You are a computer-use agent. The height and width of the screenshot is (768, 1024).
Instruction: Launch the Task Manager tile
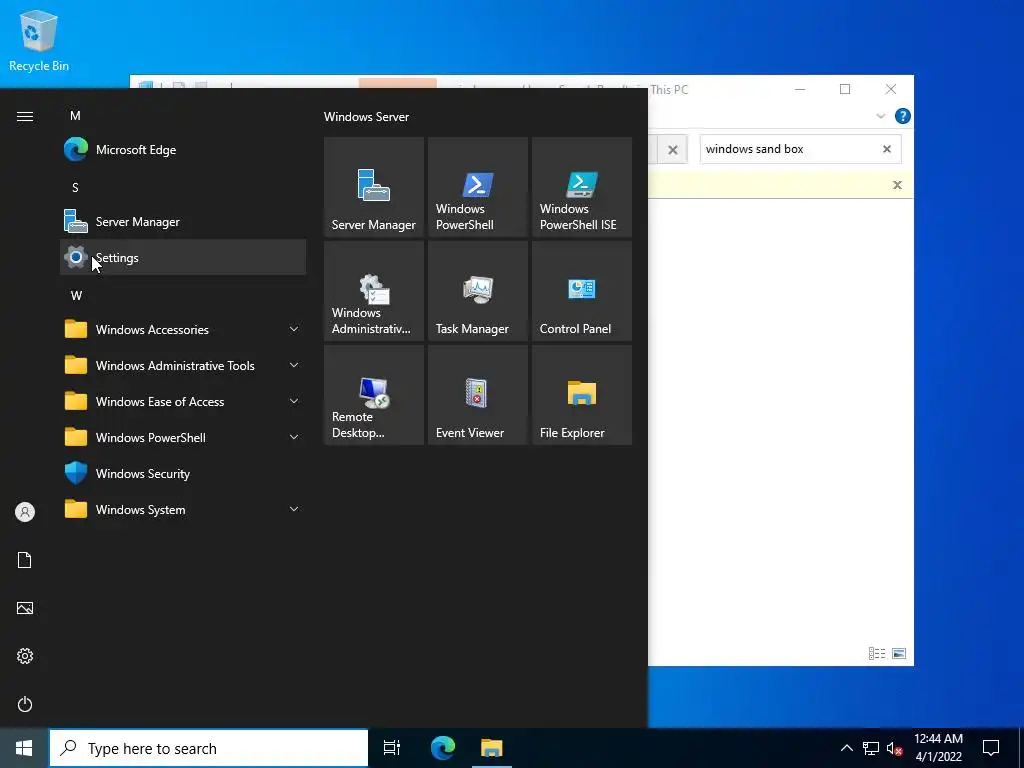click(x=477, y=291)
